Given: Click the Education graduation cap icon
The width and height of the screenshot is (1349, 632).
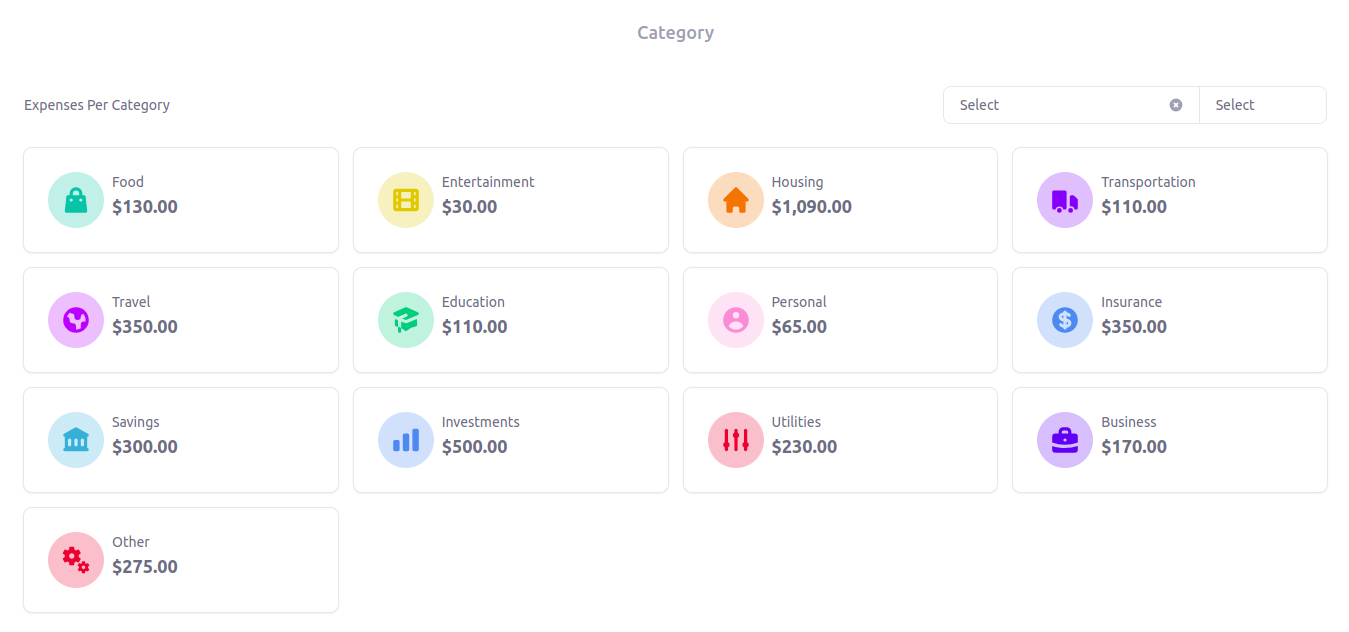Looking at the screenshot, I should click(x=406, y=320).
